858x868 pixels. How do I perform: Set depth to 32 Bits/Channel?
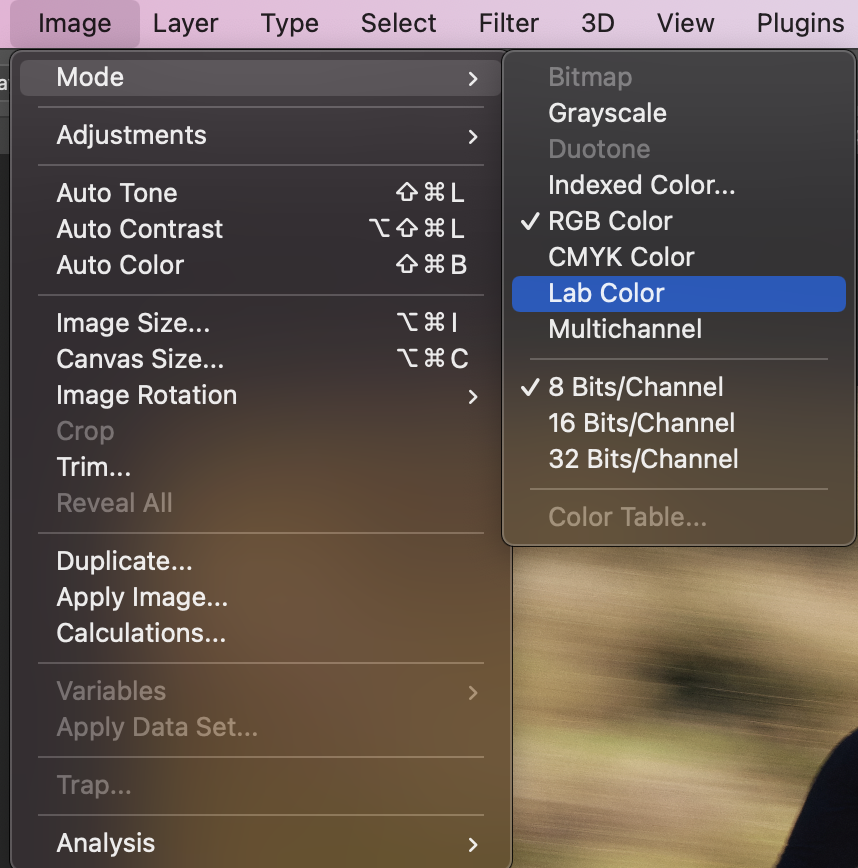[679, 459]
